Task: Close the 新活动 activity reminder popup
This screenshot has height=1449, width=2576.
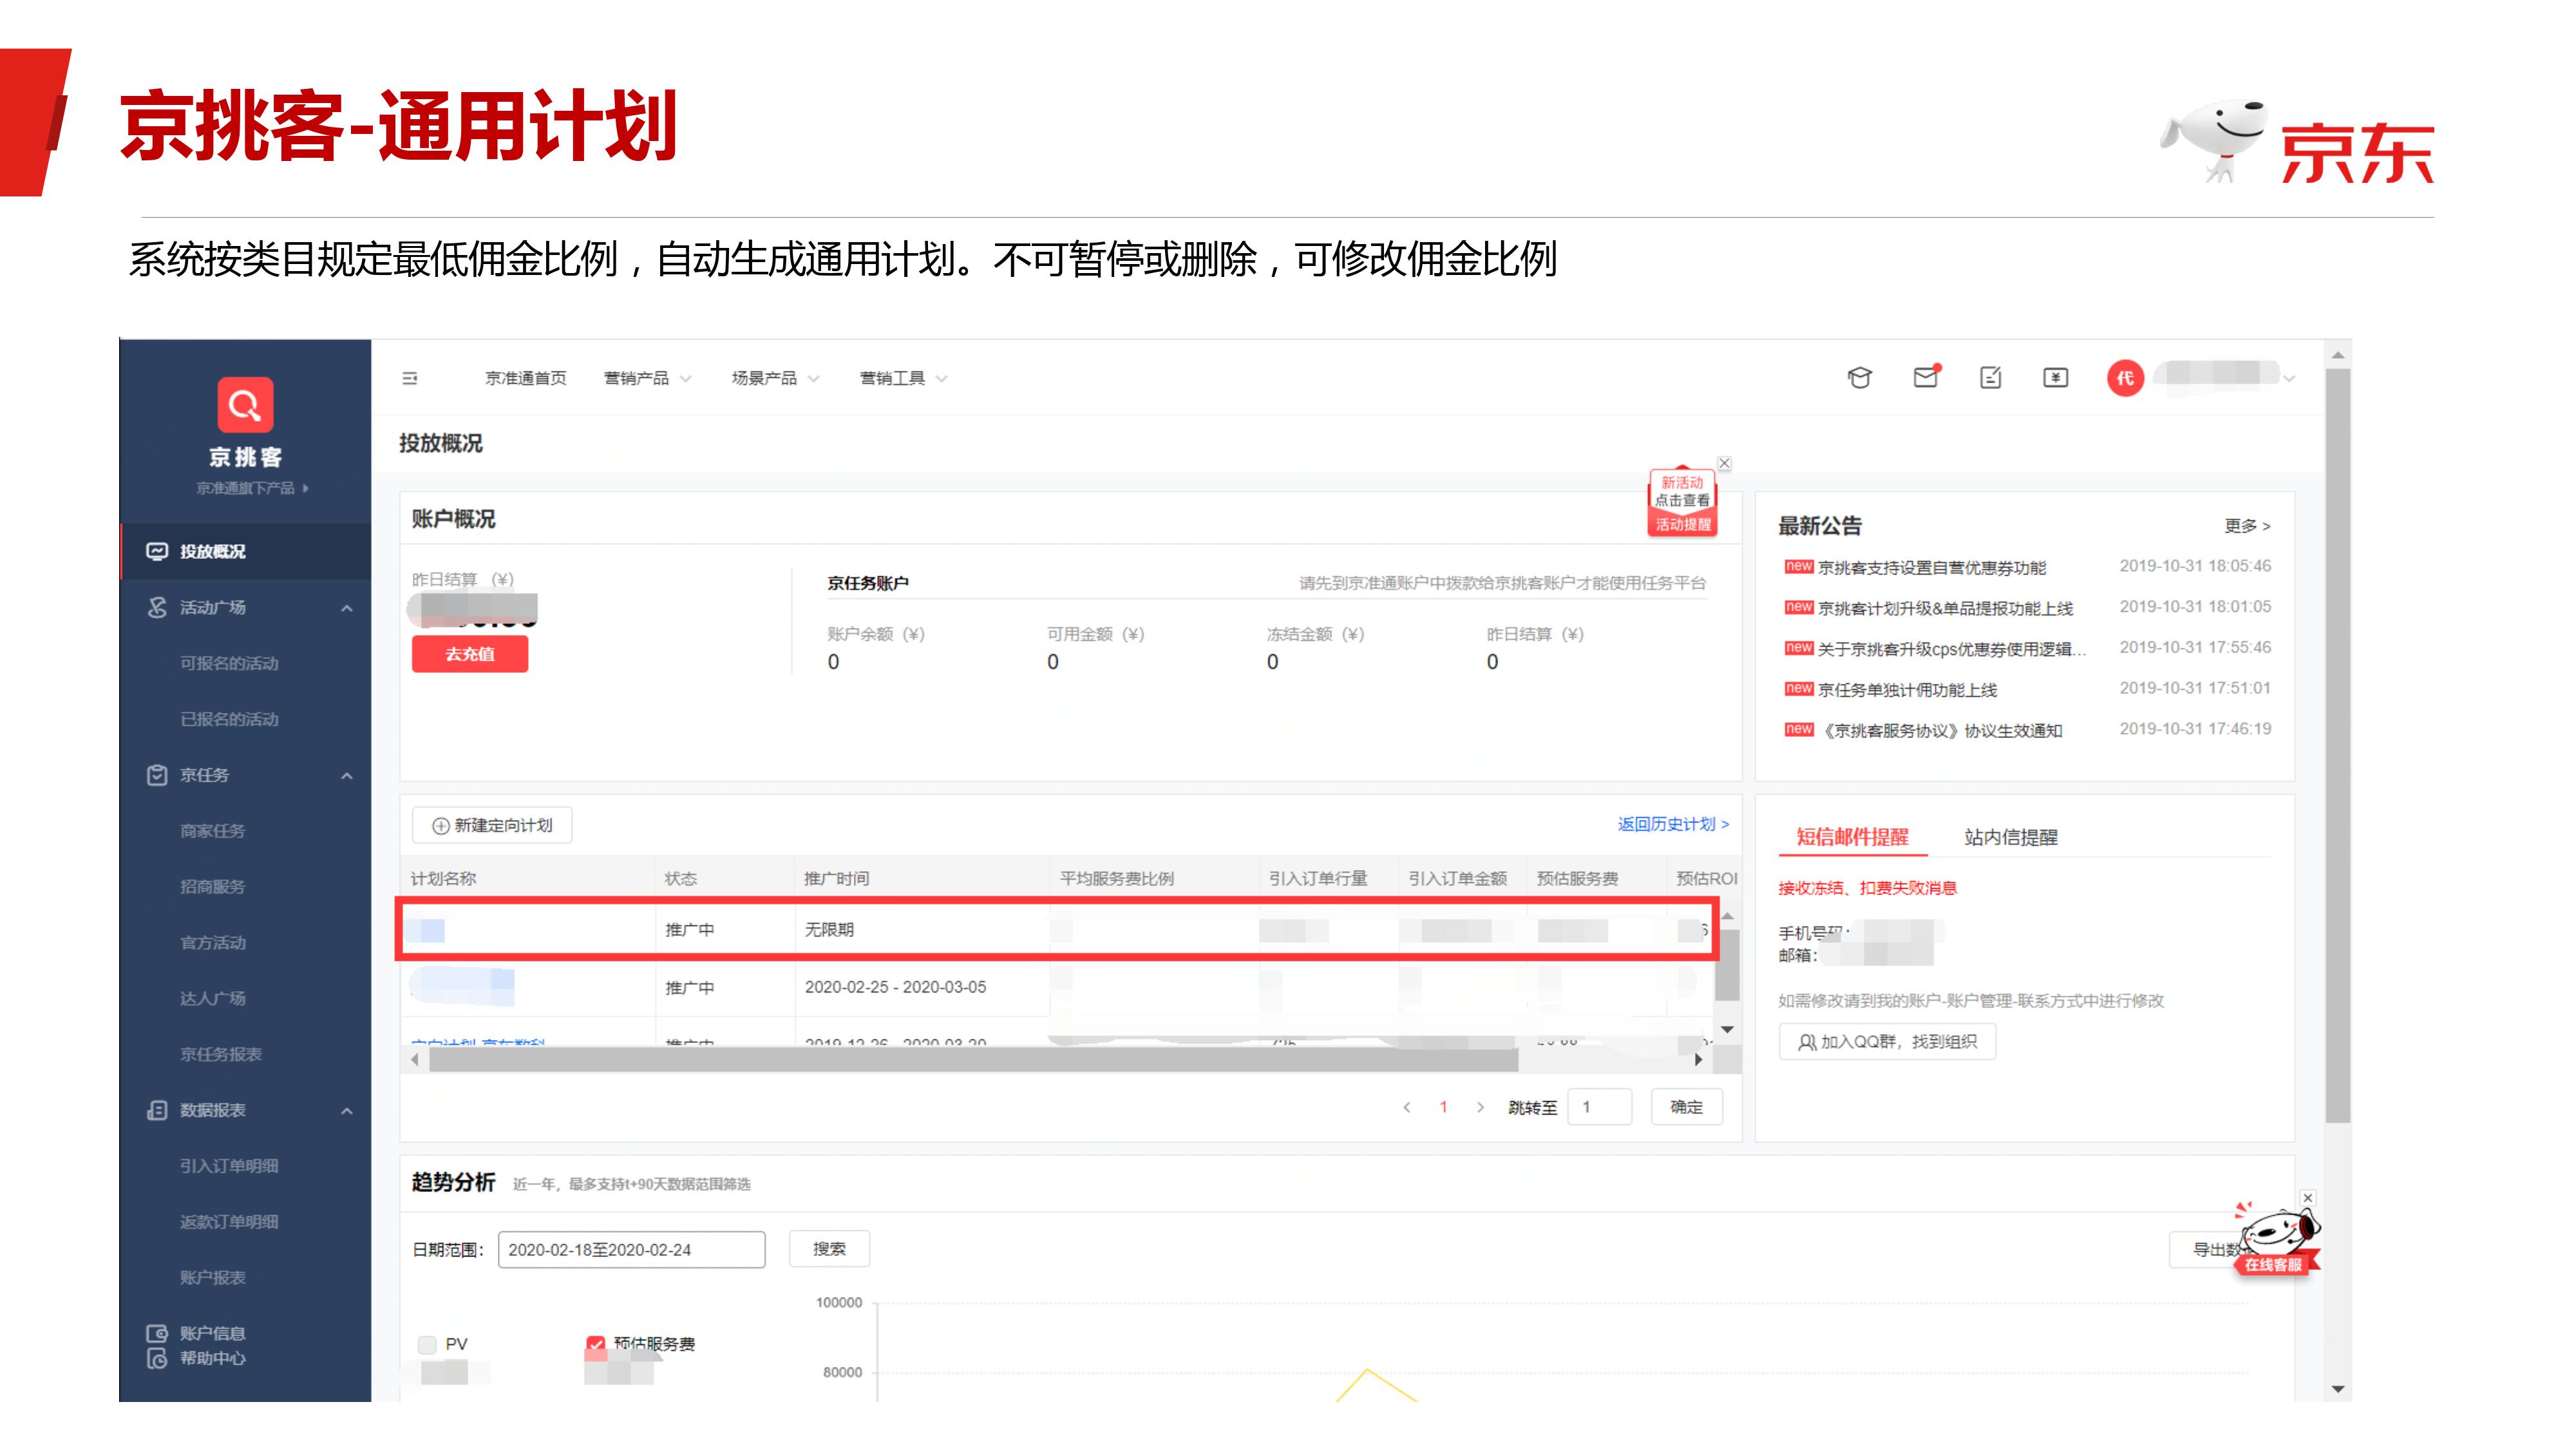Action: point(1724,463)
